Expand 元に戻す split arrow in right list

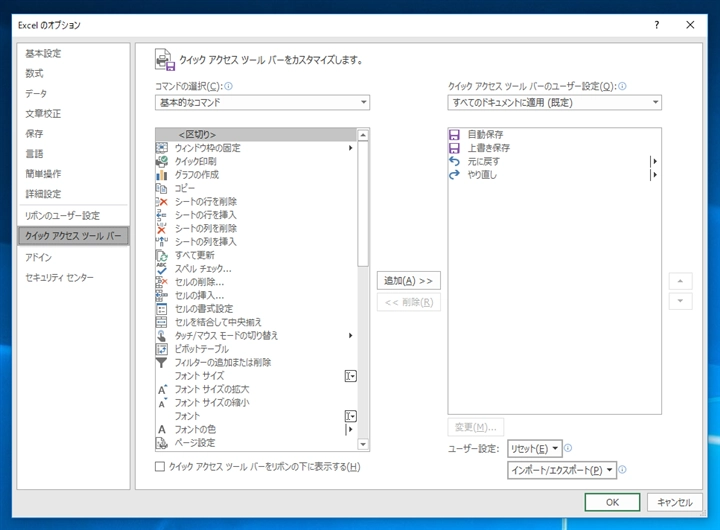654,161
